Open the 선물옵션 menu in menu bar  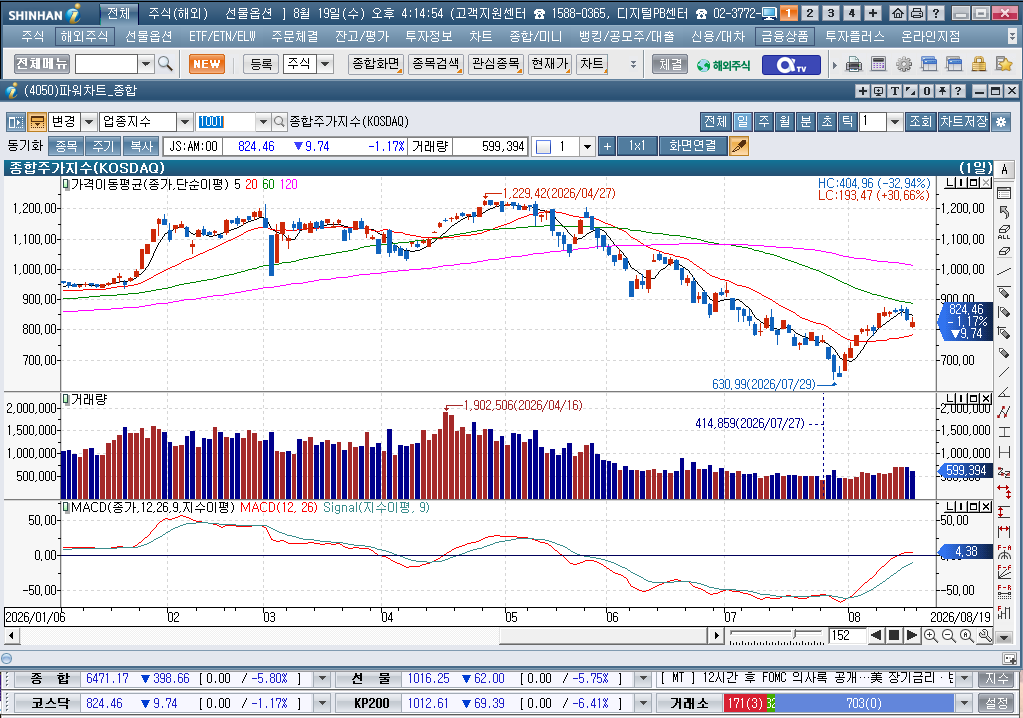click(149, 37)
